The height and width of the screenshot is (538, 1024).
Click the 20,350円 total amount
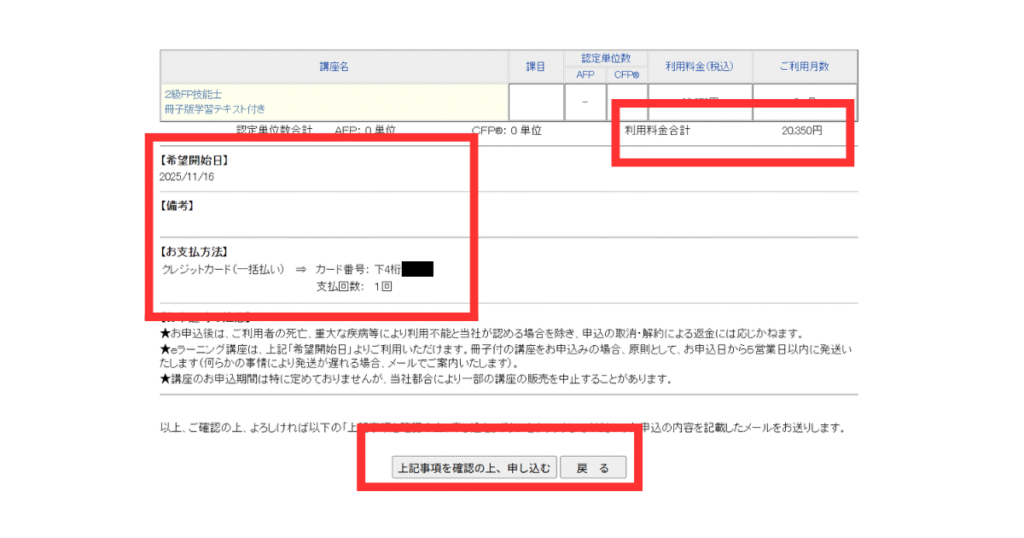pos(801,131)
